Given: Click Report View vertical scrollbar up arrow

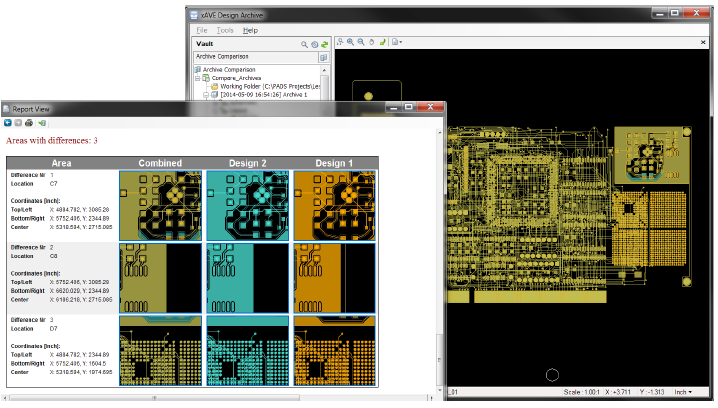Looking at the screenshot, I should click(440, 133).
